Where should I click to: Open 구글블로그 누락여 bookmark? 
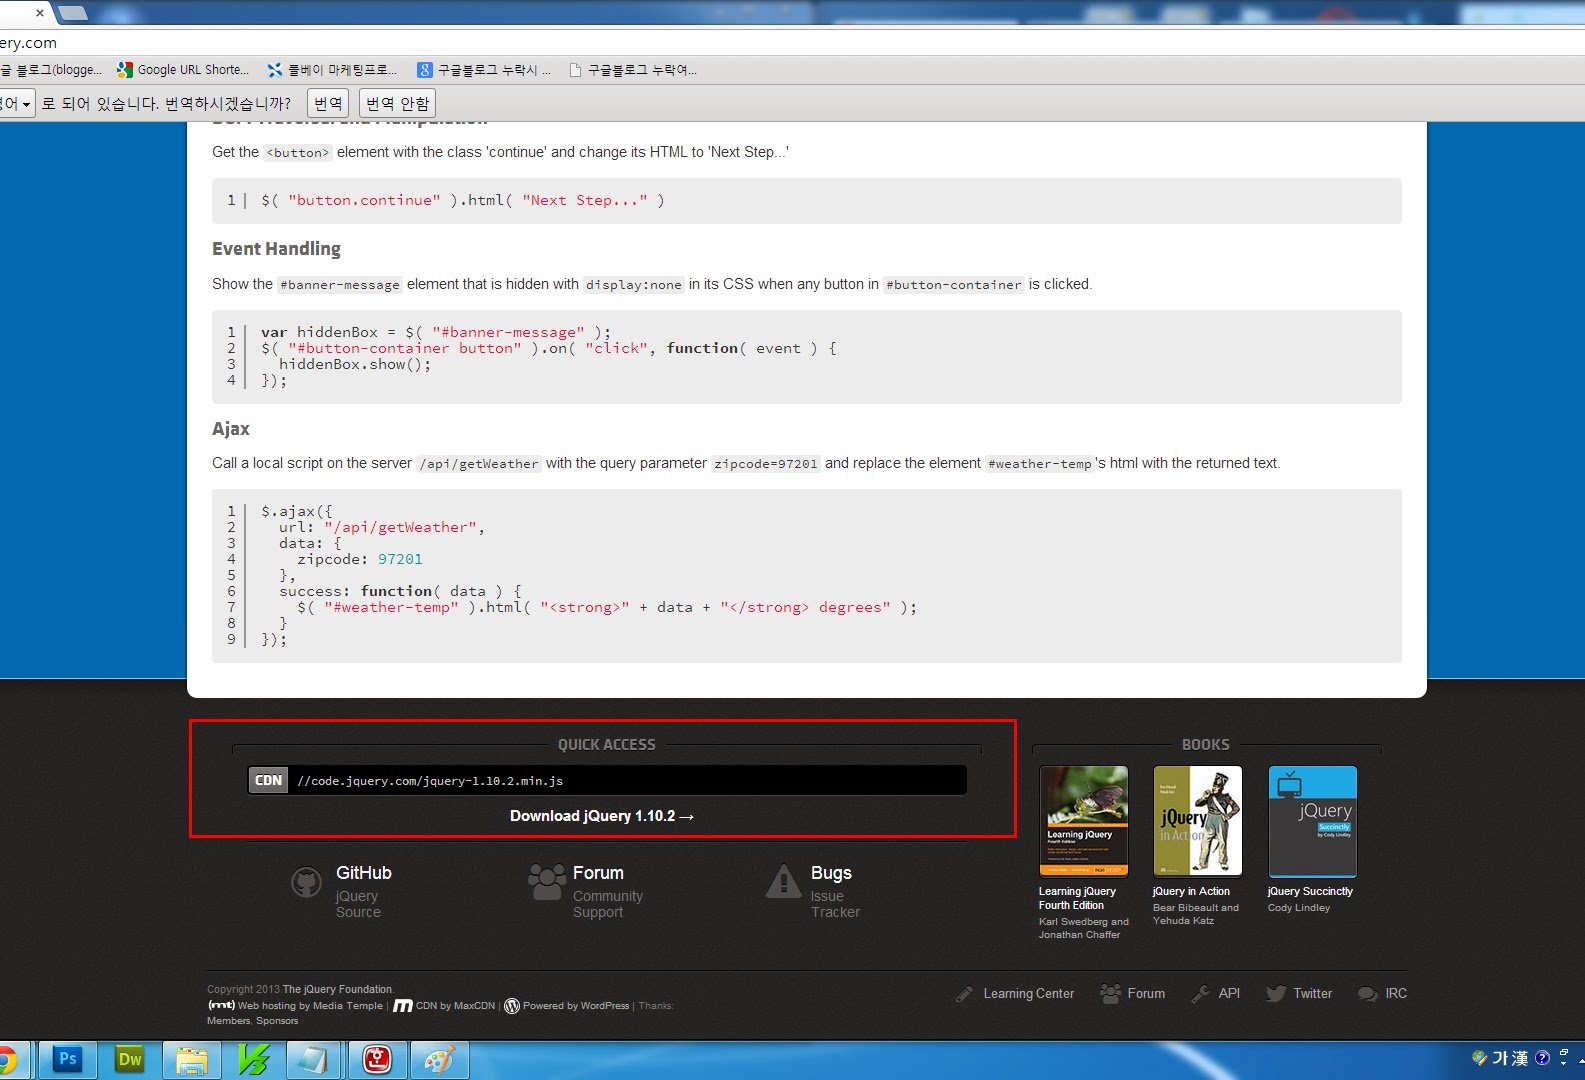[633, 70]
